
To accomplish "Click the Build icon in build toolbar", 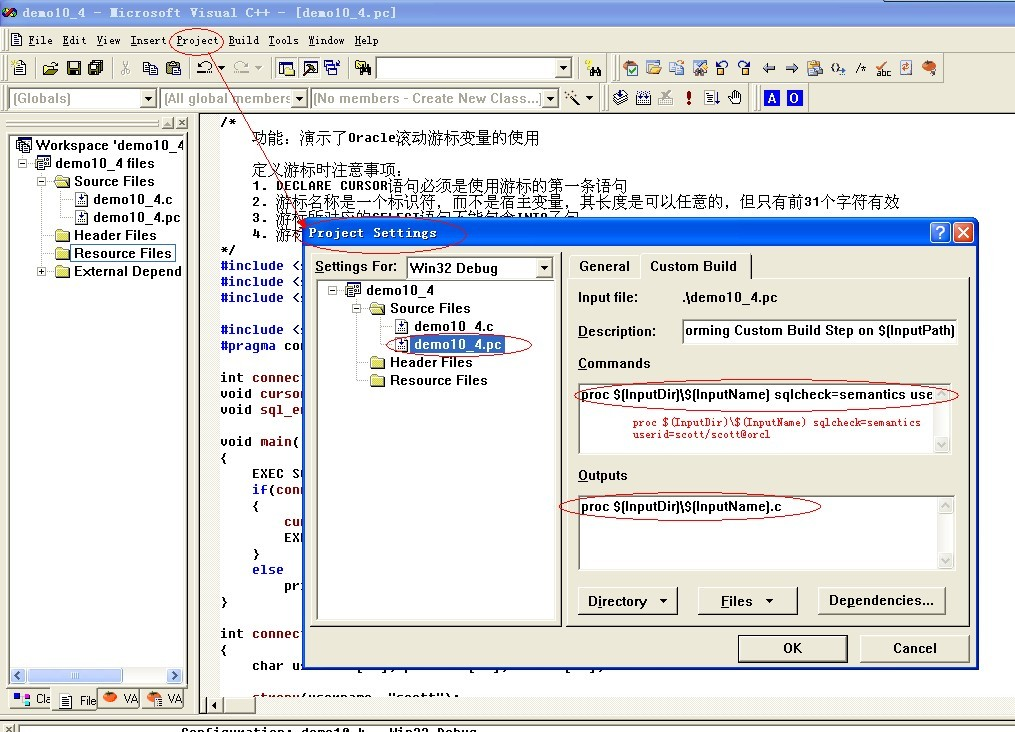I will tap(643, 98).
